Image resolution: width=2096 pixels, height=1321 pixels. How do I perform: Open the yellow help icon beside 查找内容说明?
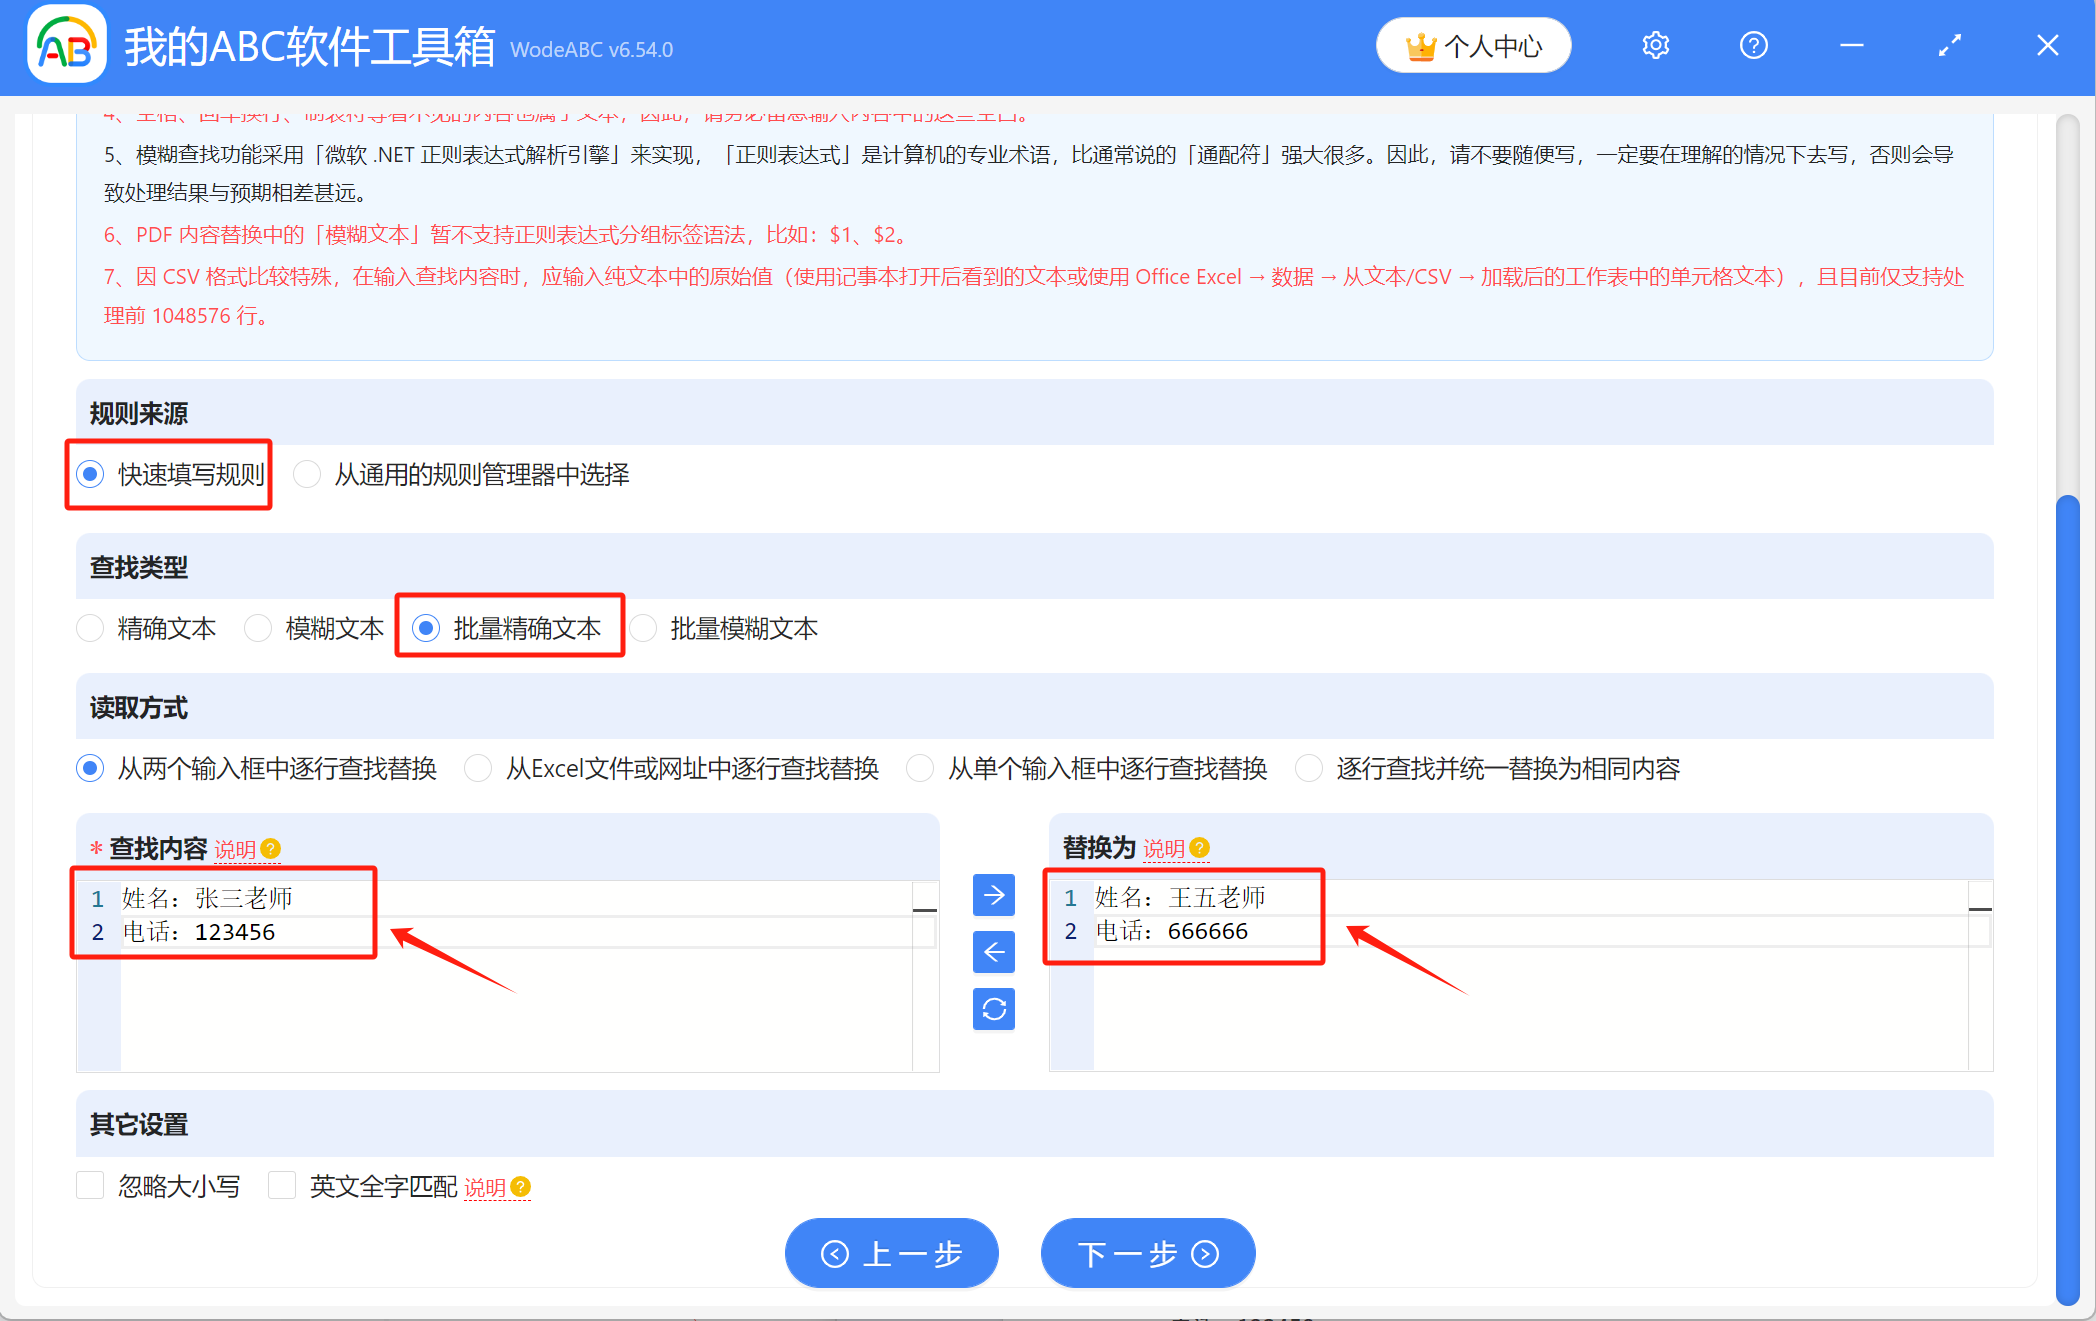271,848
